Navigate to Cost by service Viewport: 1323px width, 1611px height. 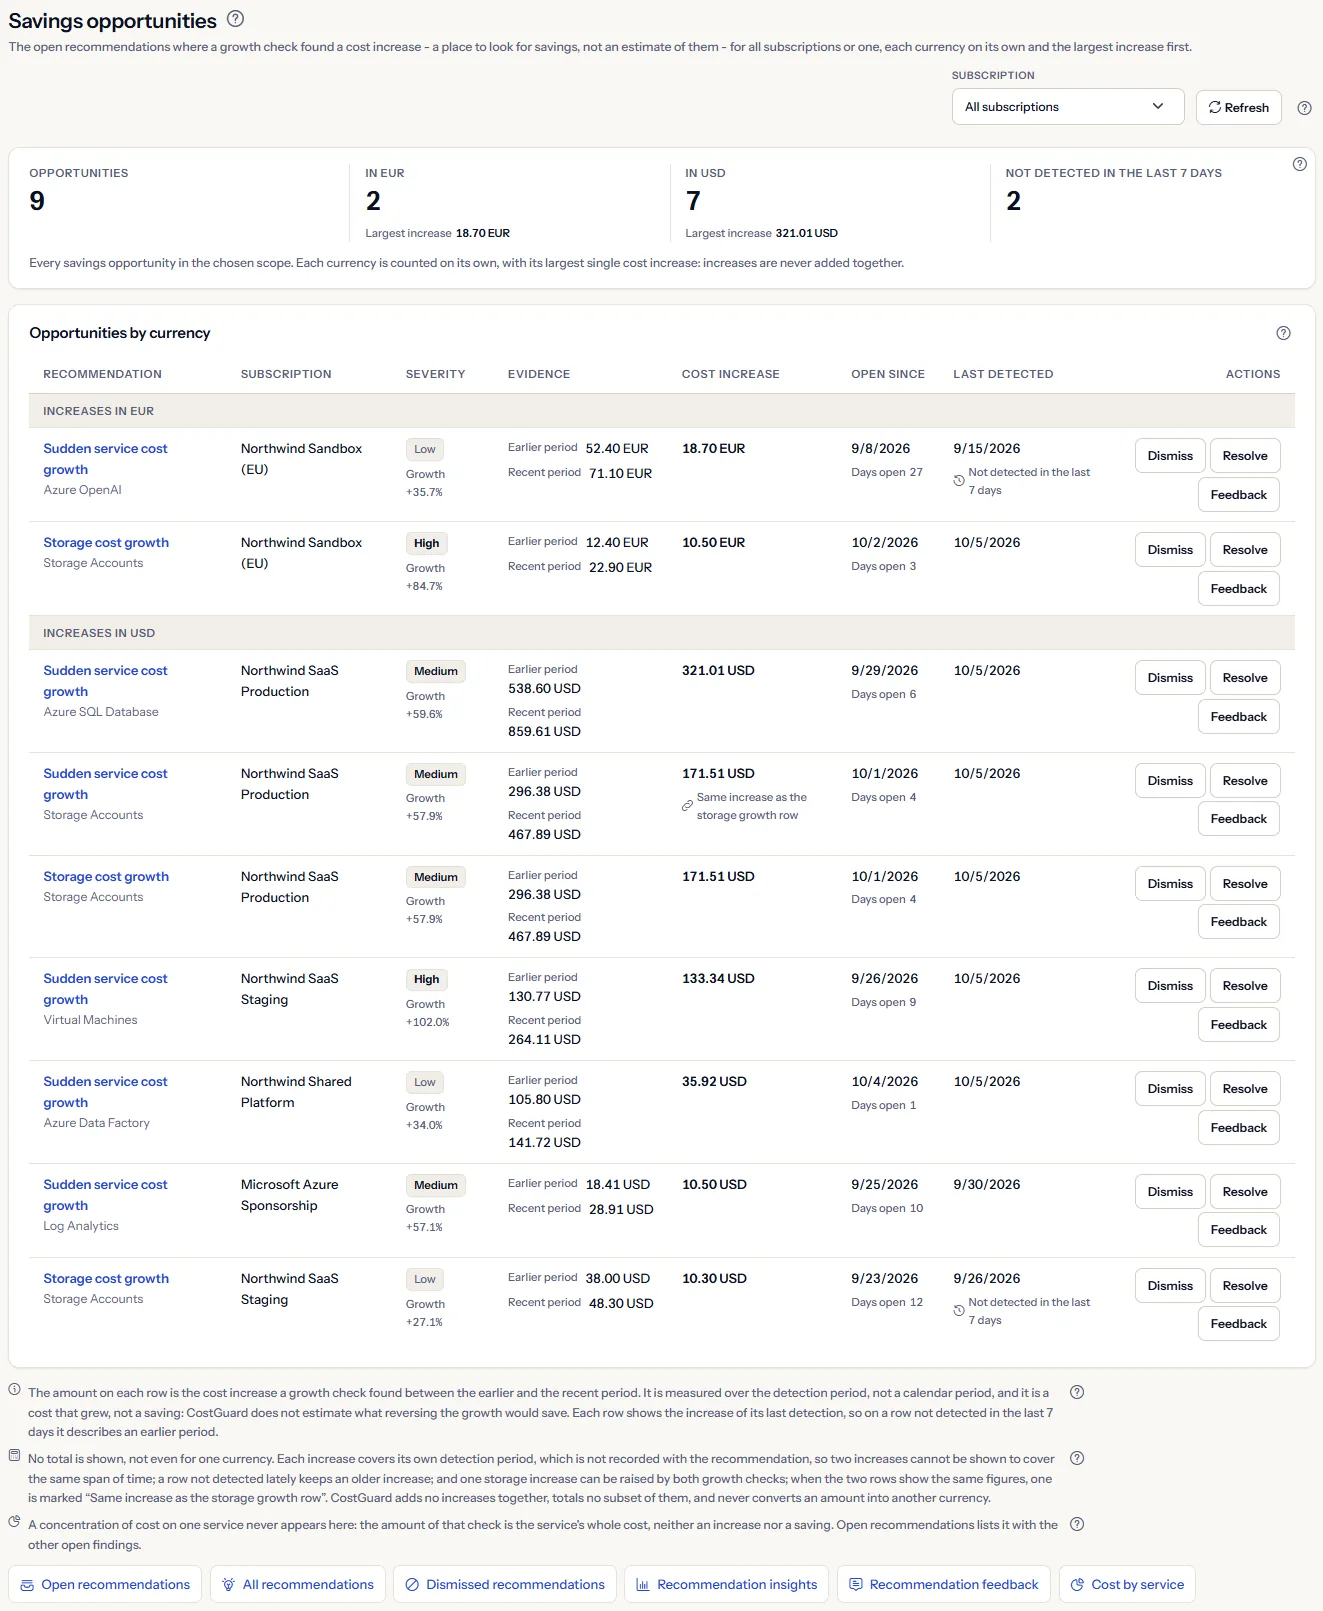pos(1127,1584)
